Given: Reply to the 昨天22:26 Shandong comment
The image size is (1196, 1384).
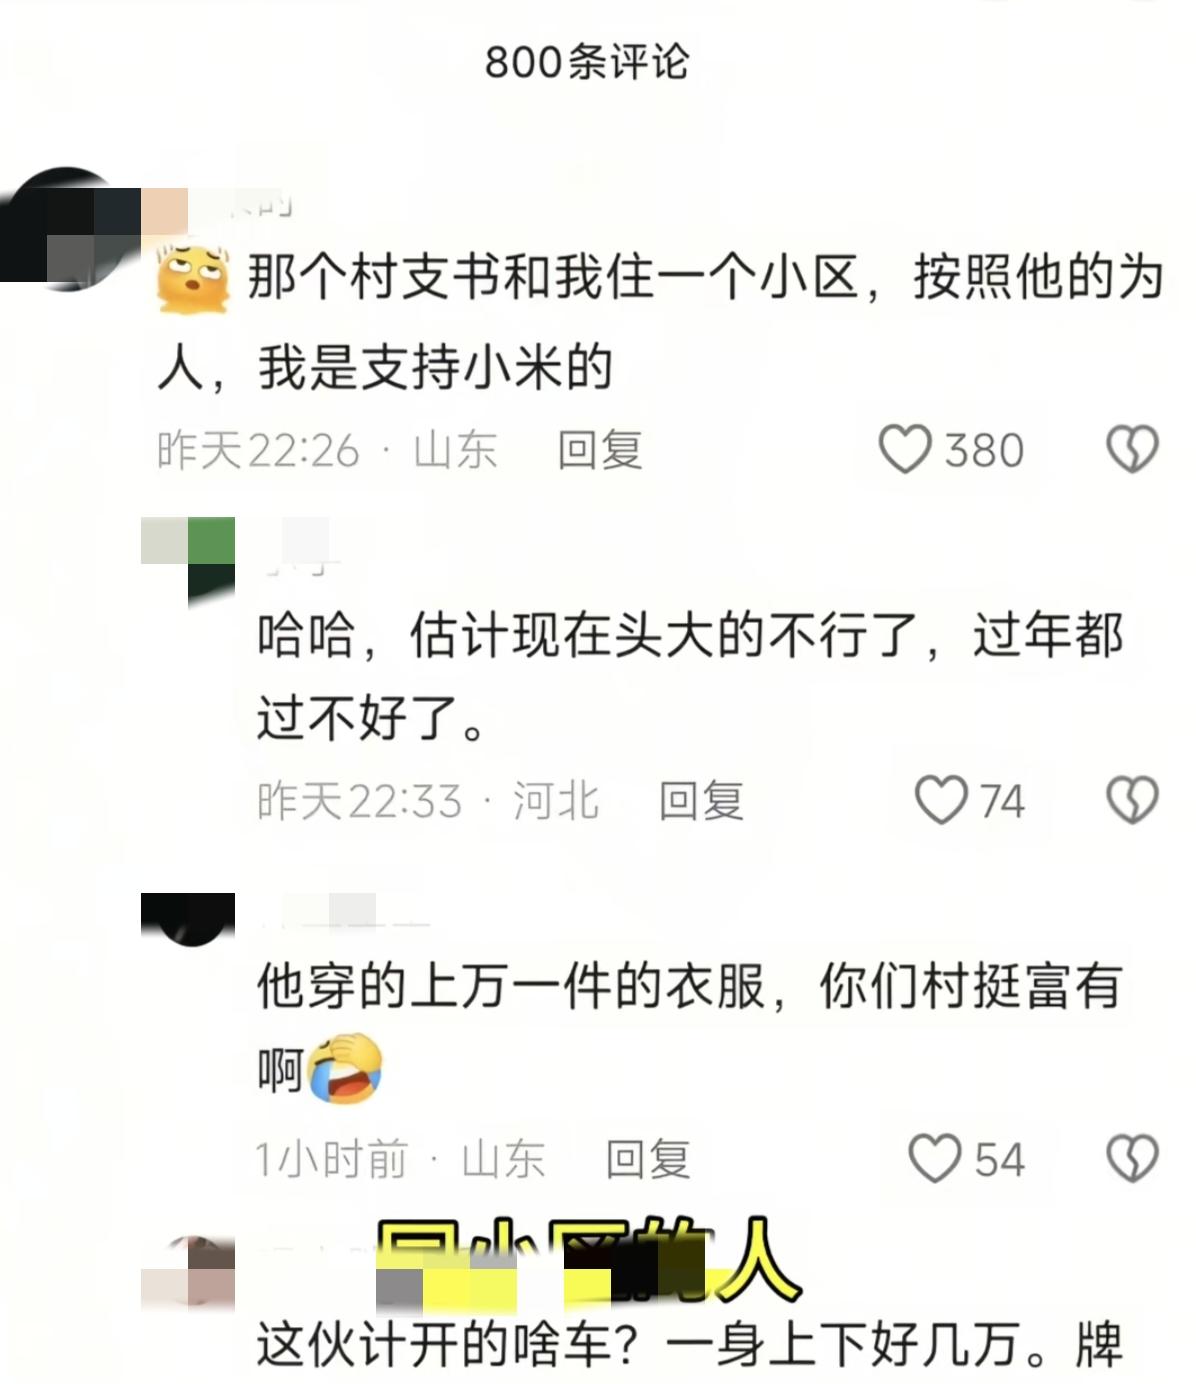Looking at the screenshot, I should 599,450.
